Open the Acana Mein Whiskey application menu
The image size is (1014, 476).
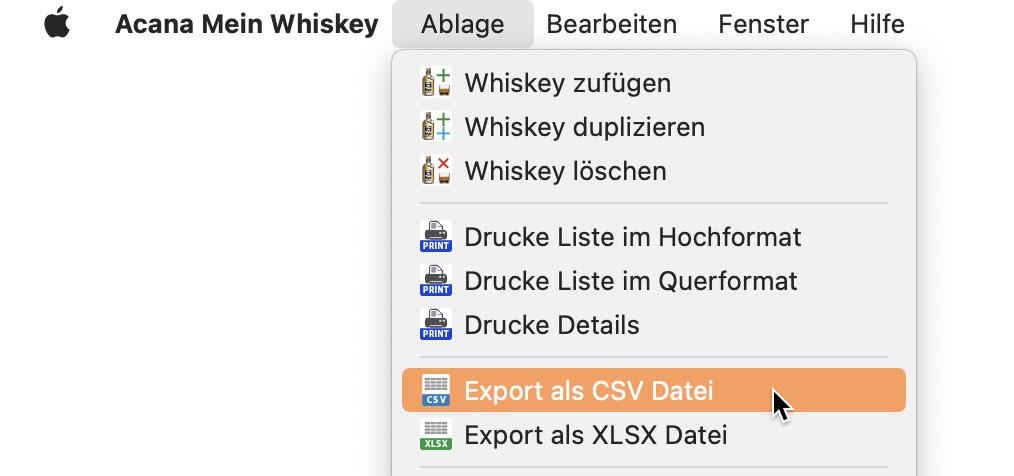point(246,24)
